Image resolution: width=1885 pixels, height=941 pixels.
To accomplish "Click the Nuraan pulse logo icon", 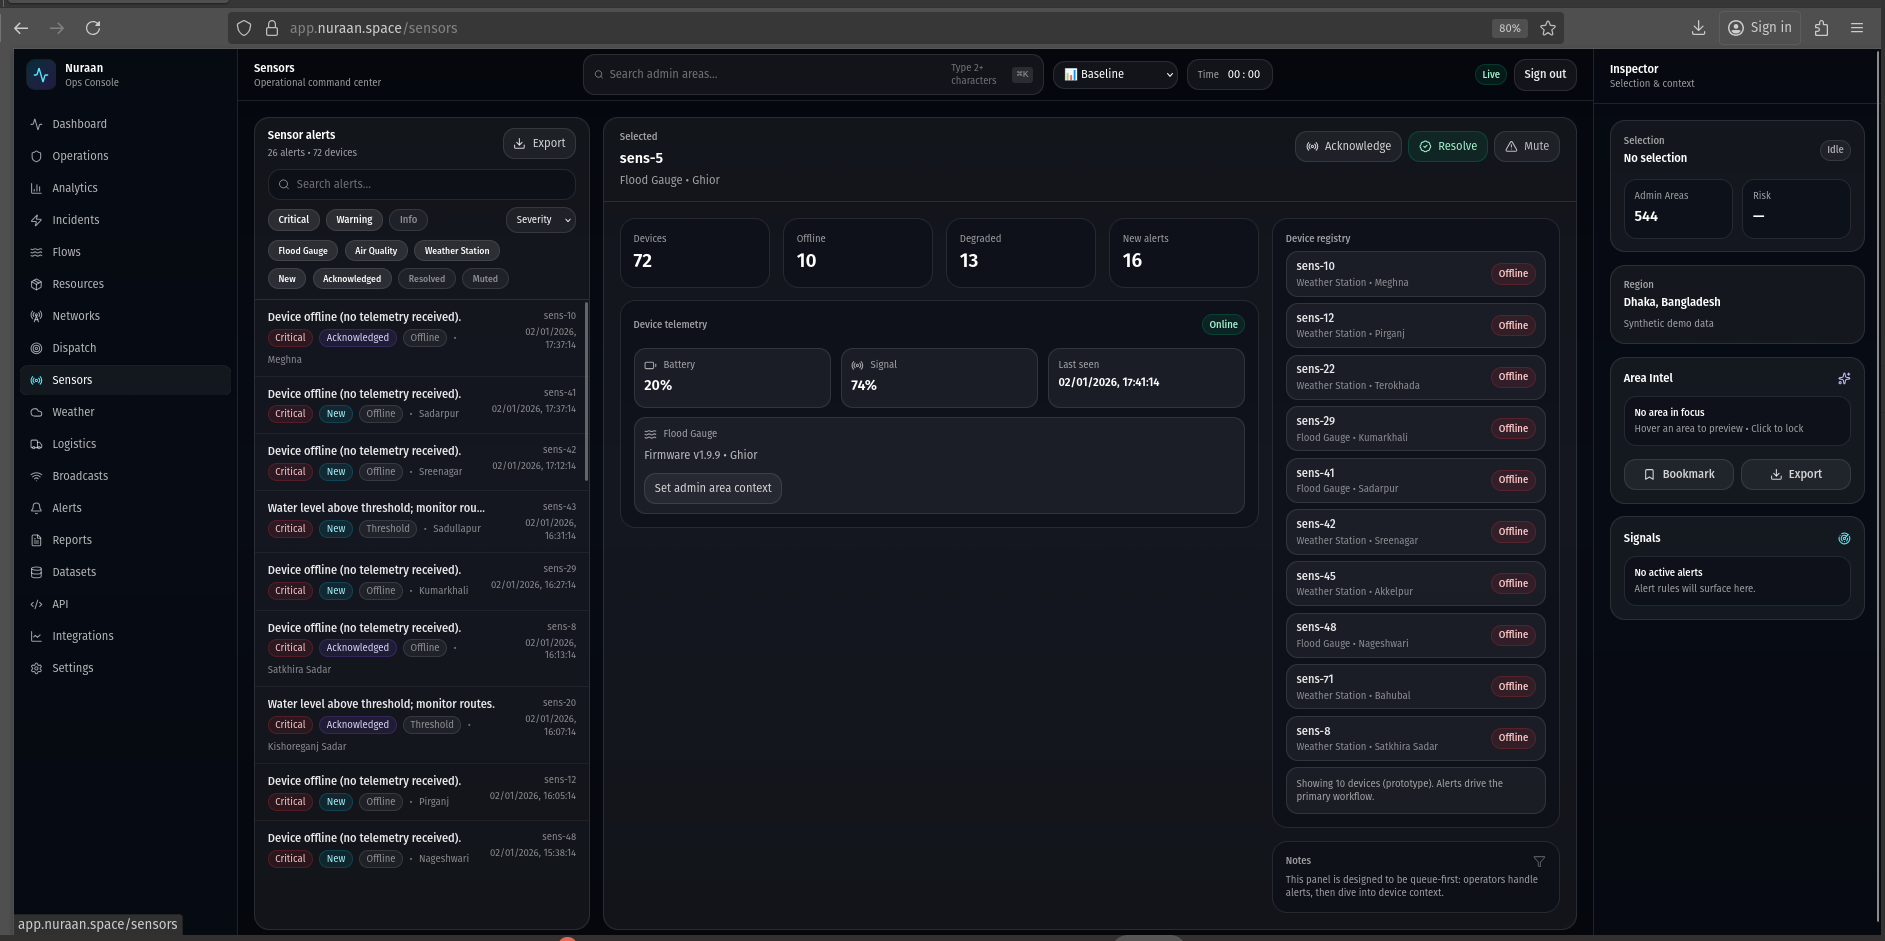I will pyautogui.click(x=41, y=75).
